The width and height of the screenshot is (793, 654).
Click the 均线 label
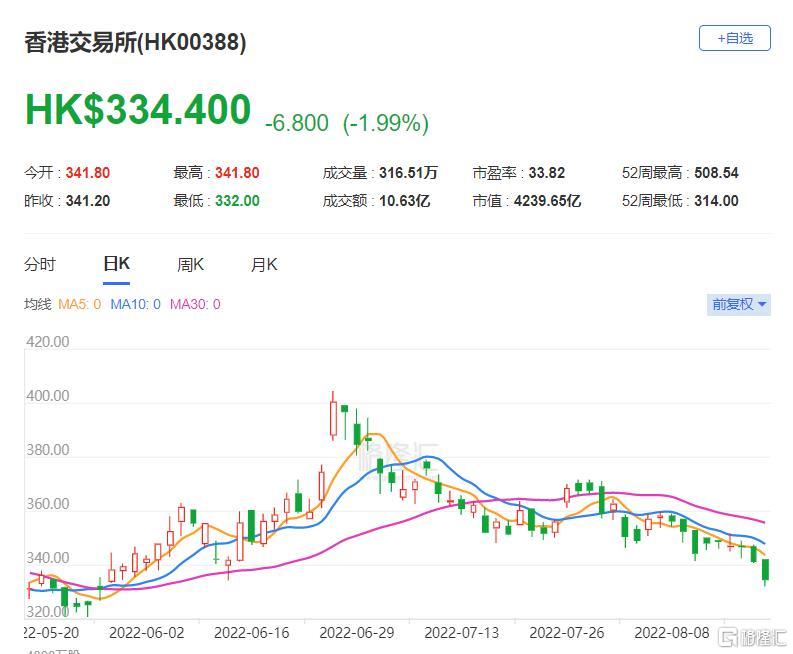[37, 304]
